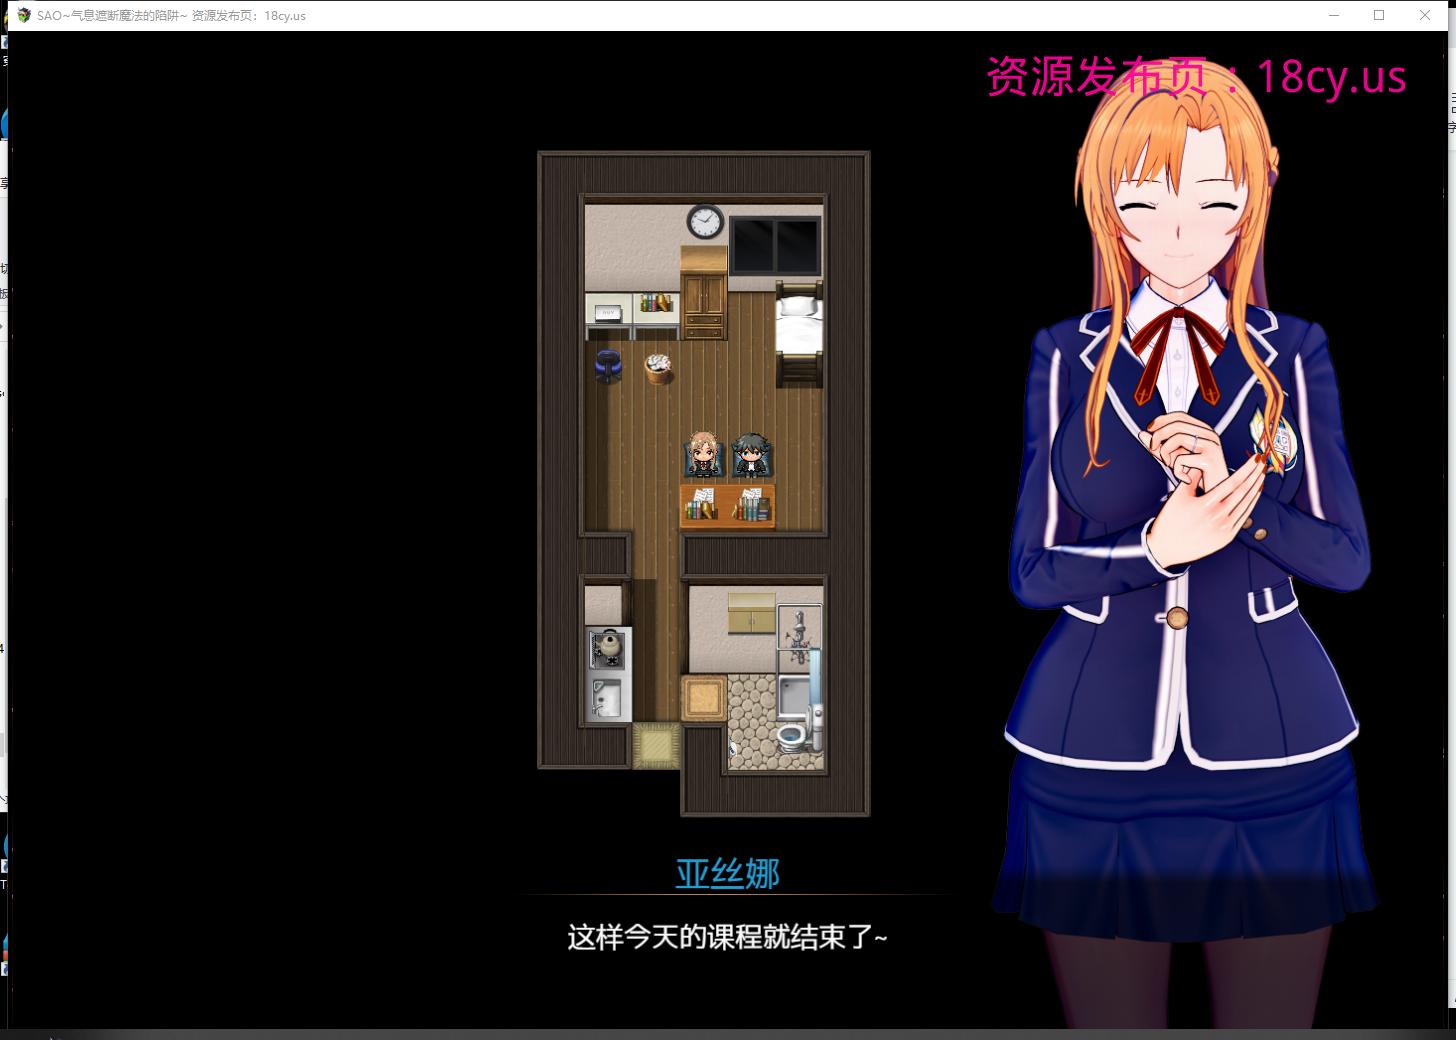Click the dark window on the wall
1456x1040 pixels.
coord(775,245)
